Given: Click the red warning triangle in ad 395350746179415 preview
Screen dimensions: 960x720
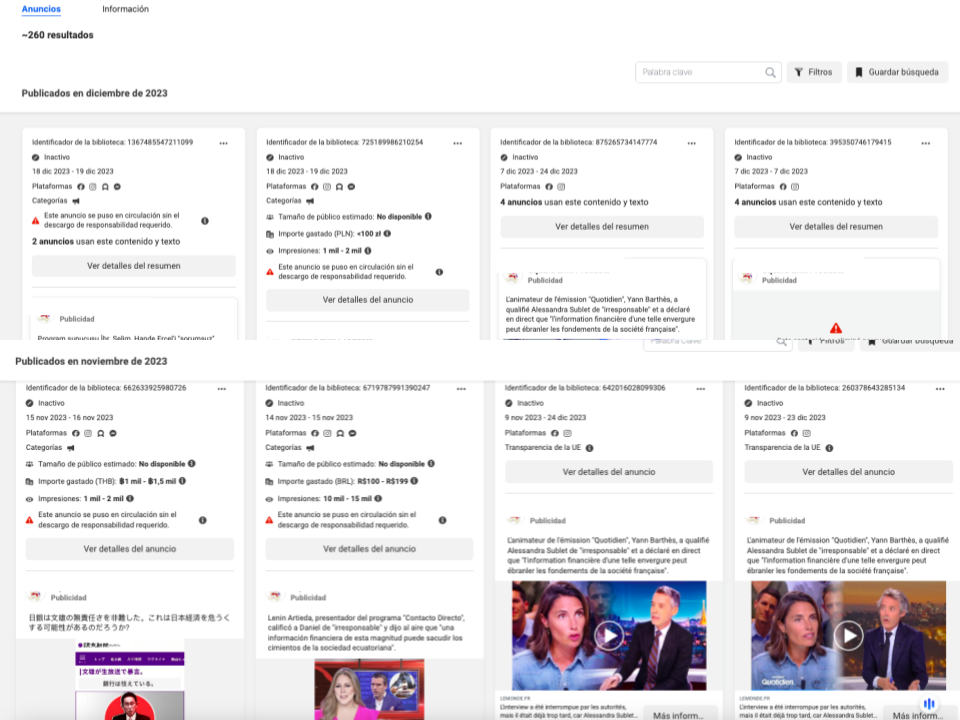Looking at the screenshot, I should 836,328.
